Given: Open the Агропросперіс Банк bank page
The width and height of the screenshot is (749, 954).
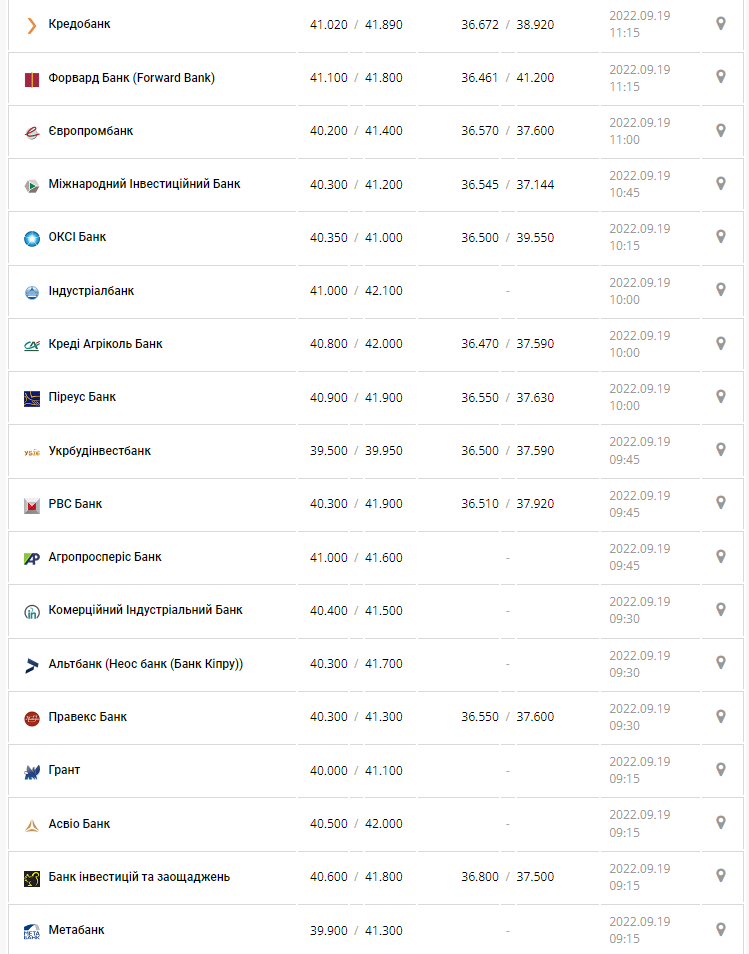Looking at the screenshot, I should coord(105,557).
